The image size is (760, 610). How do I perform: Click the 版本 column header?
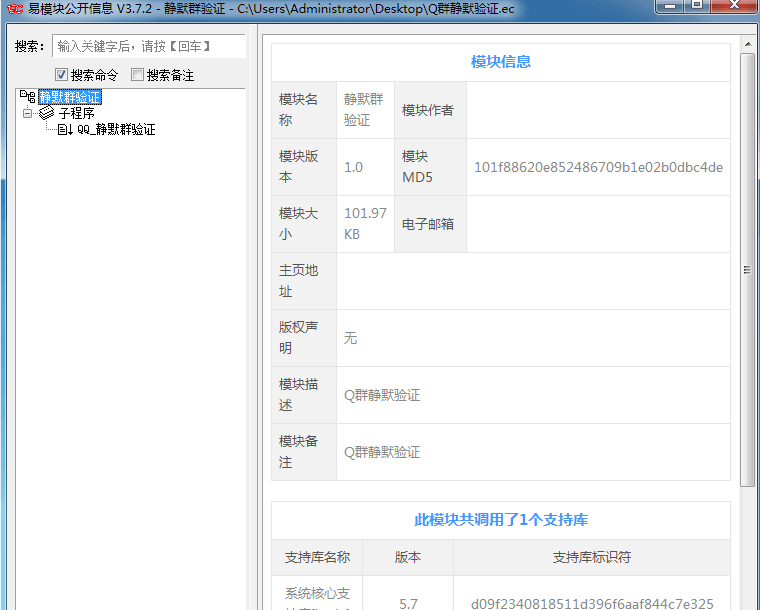(408, 557)
